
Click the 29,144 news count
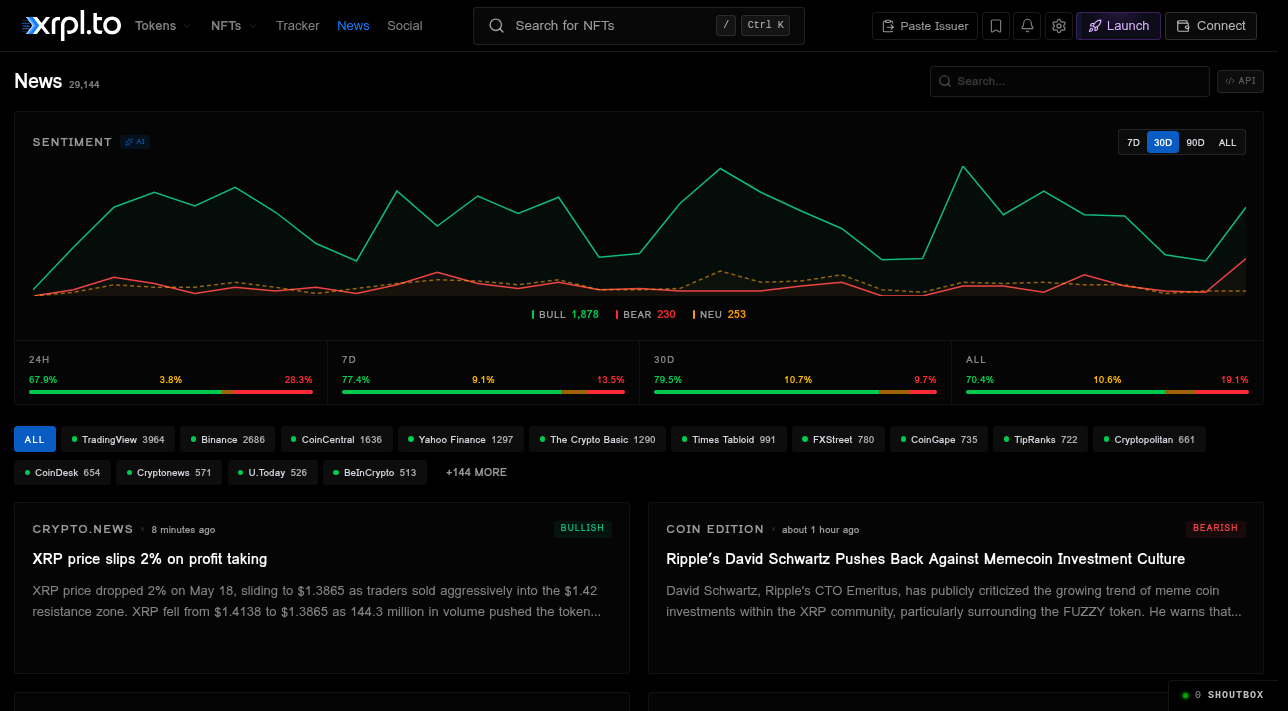tap(84, 85)
